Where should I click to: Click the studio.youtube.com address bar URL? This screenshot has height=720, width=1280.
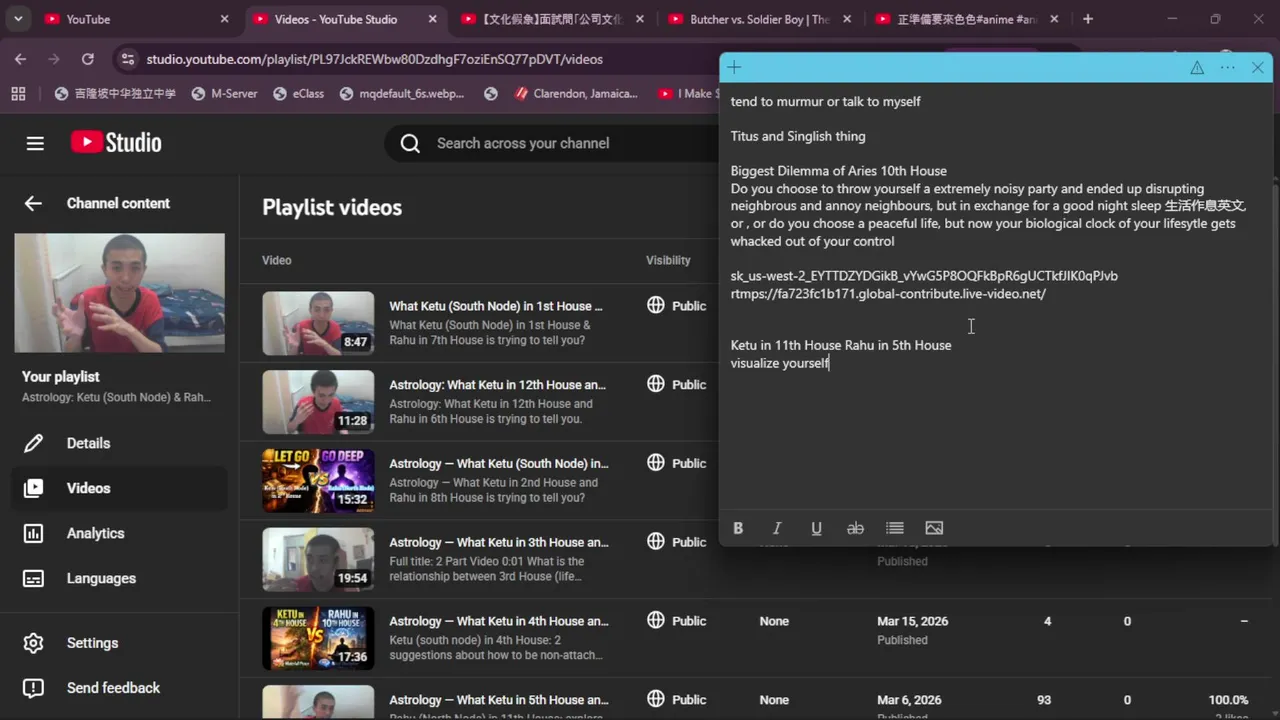374,59
